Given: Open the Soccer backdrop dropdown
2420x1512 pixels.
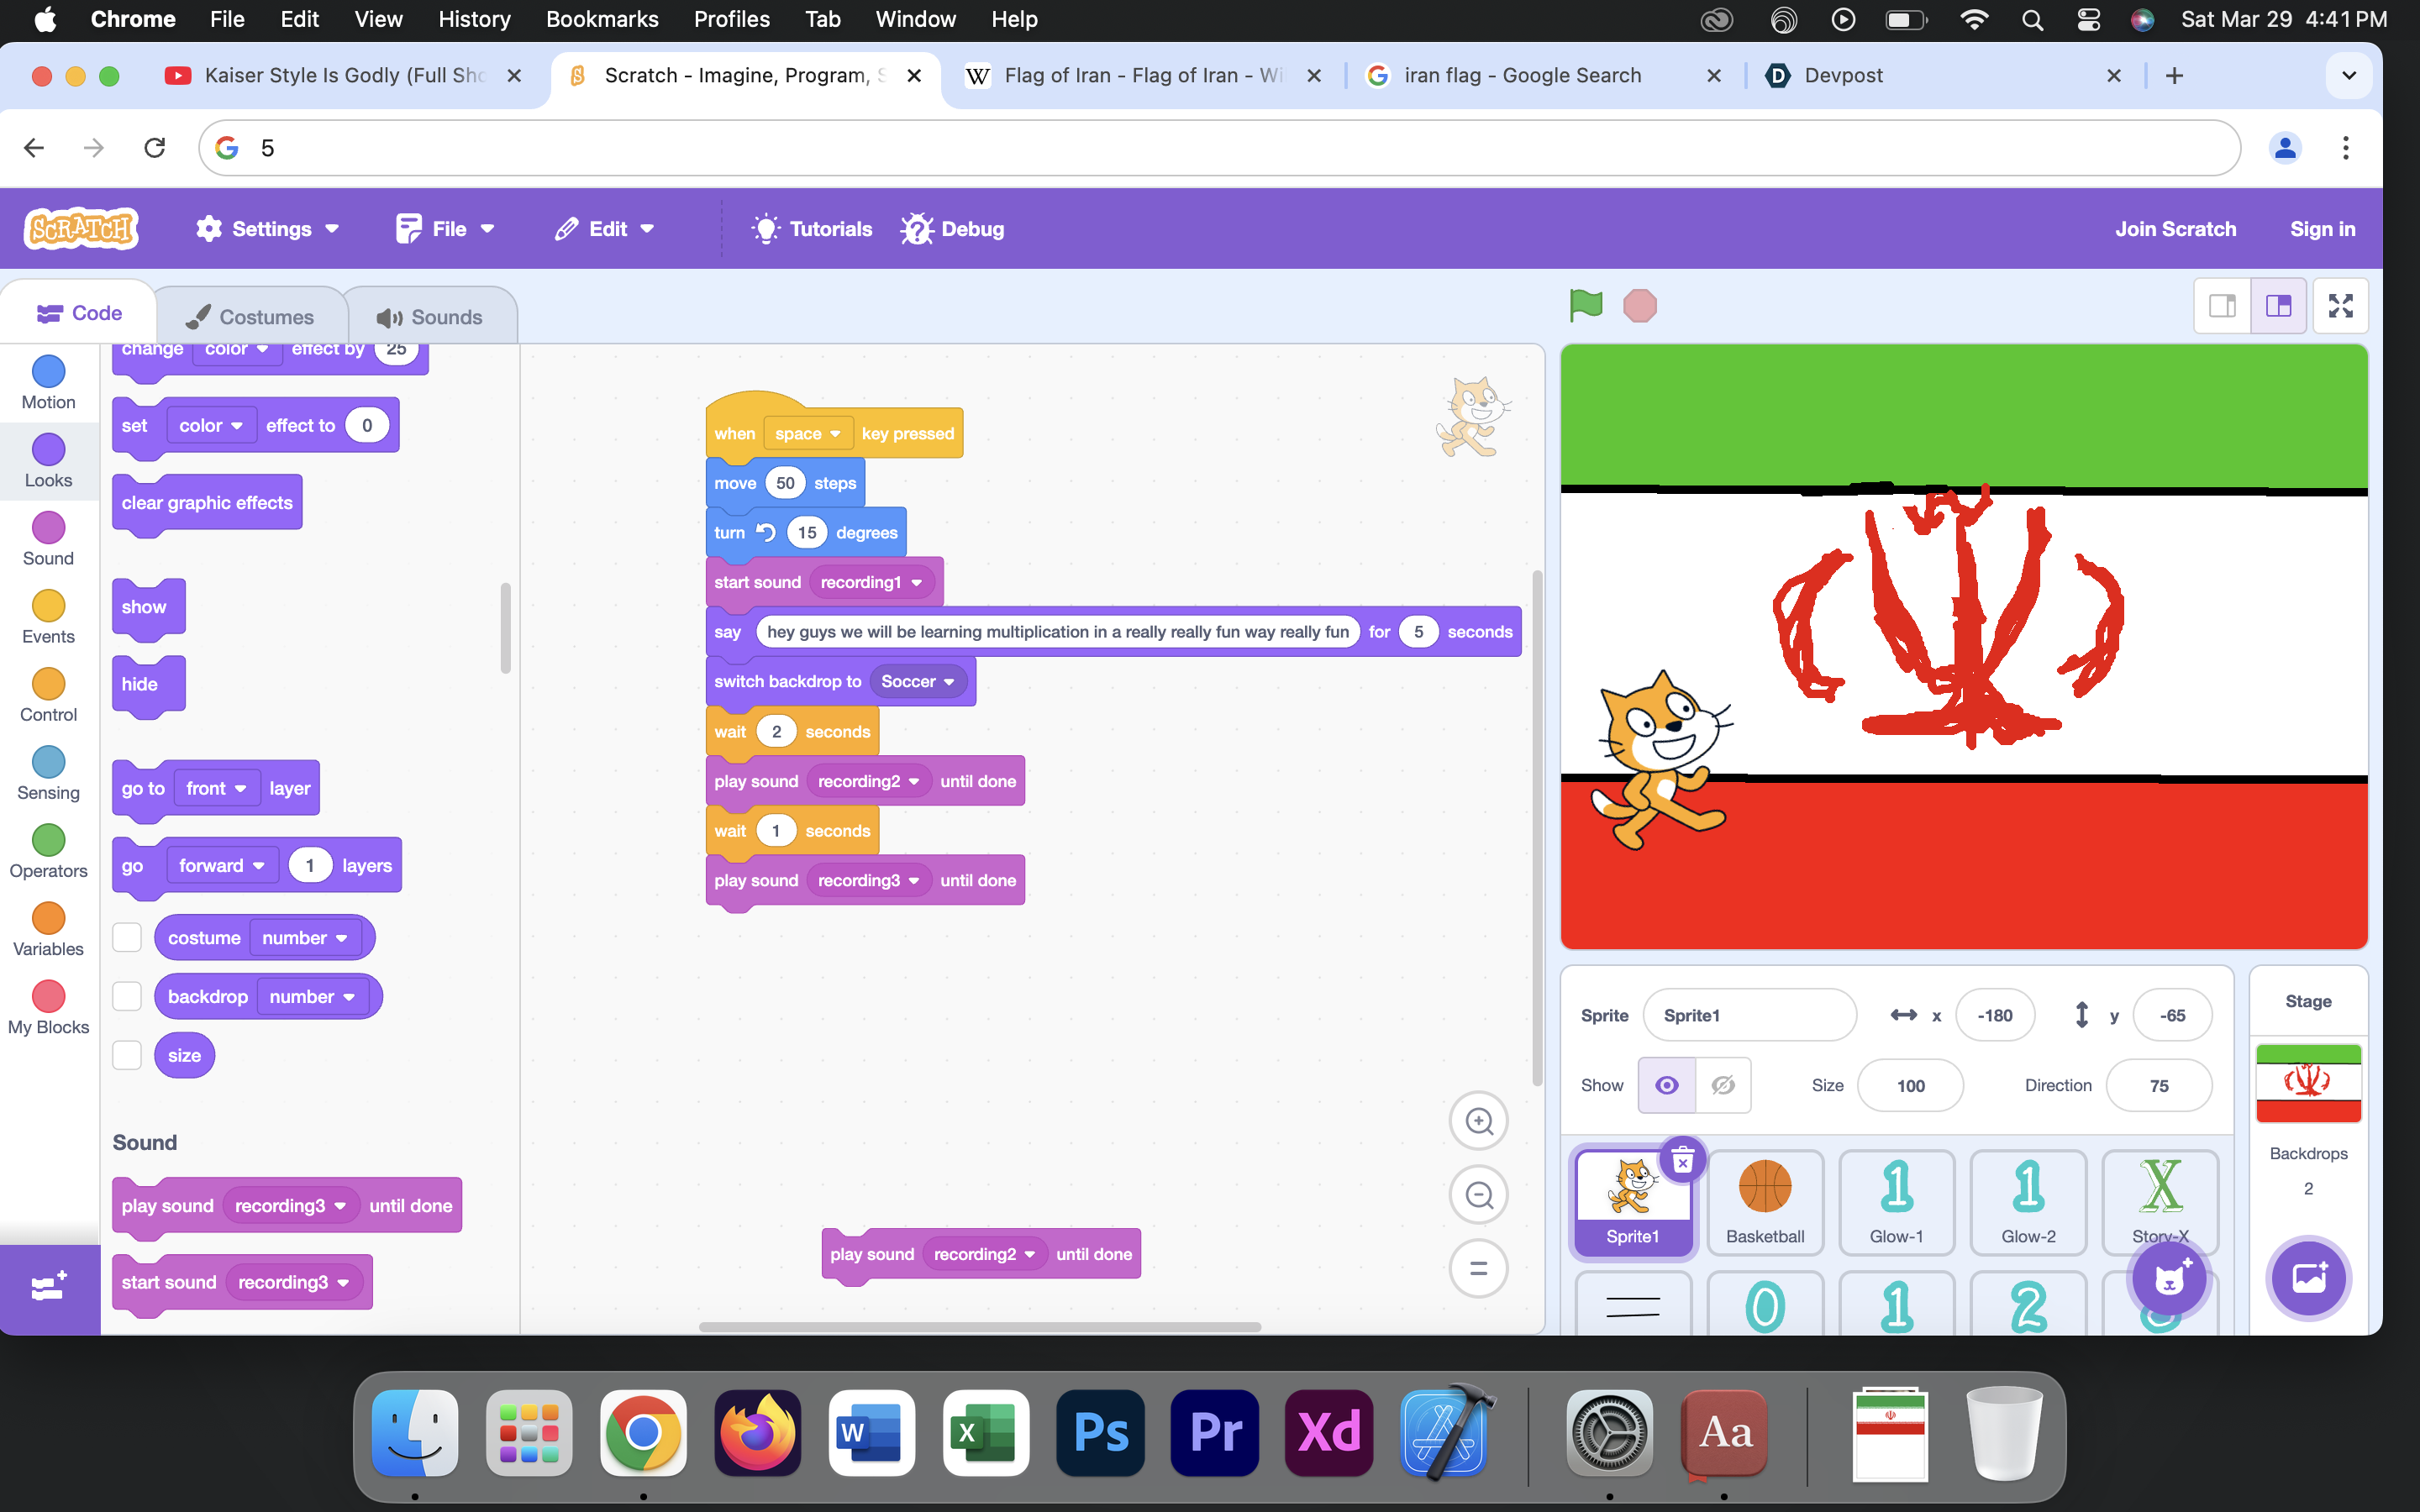Looking at the screenshot, I should tap(918, 682).
